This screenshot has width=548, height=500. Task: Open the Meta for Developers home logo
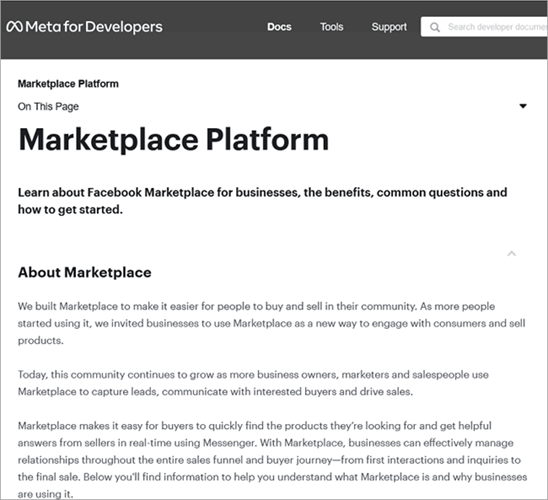coord(84,27)
